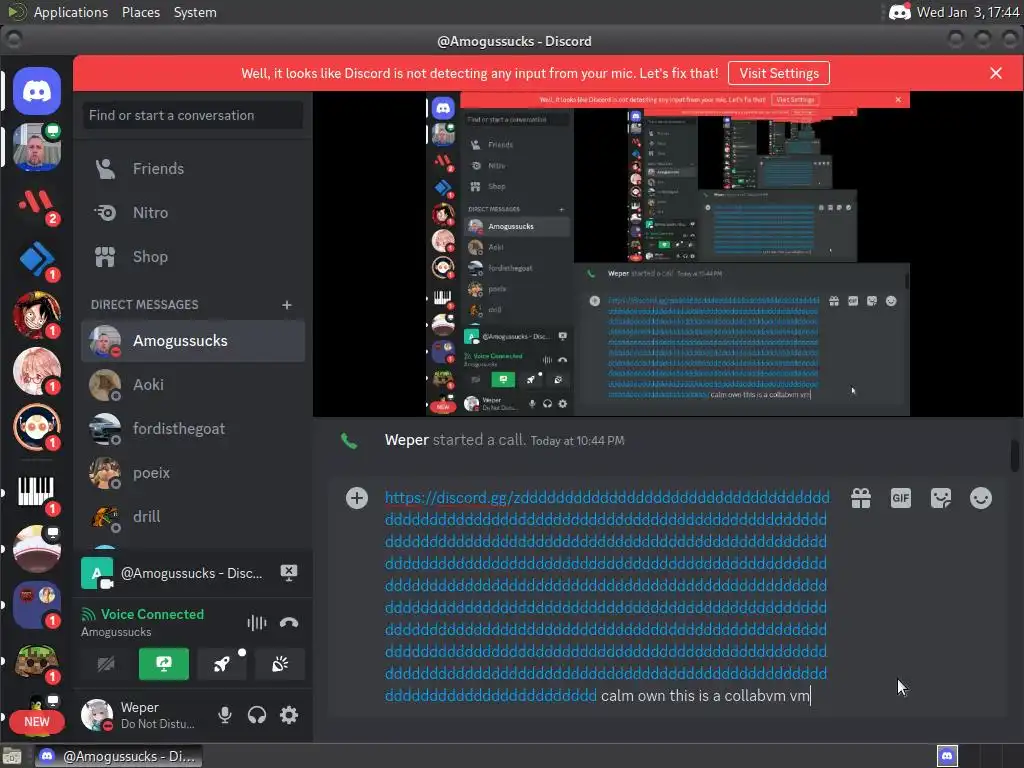Open the piano keys server icon
Image resolution: width=1024 pixels, height=768 pixels.
click(37, 492)
